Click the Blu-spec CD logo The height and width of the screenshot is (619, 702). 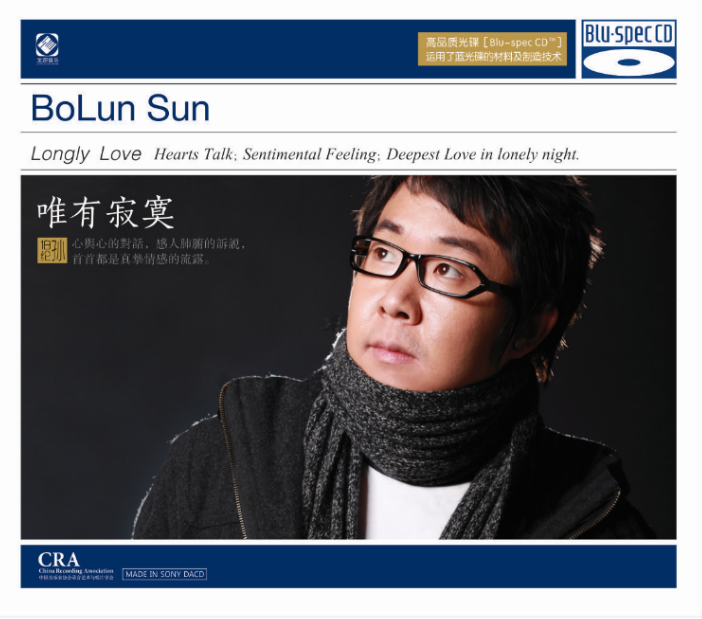pyautogui.click(x=629, y=49)
